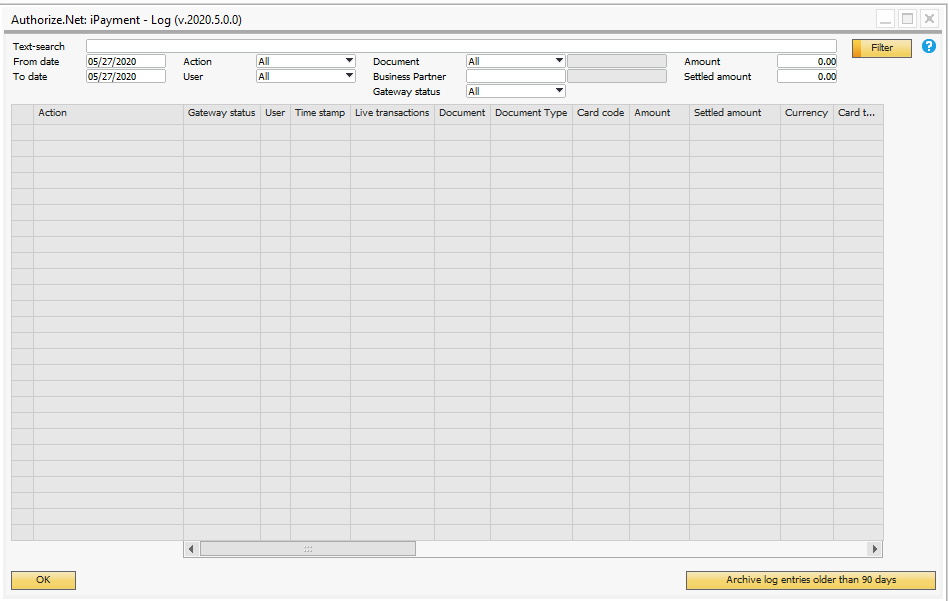Click the OK button
This screenshot has width=949, height=601.
44,580
